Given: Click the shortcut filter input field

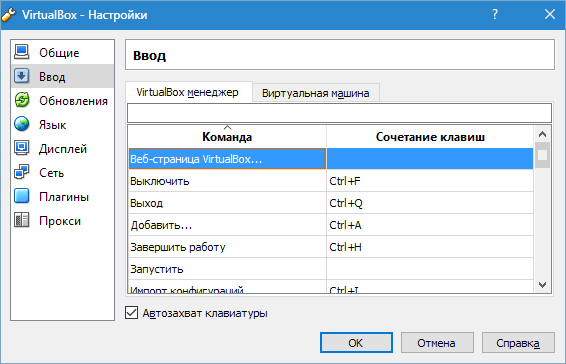Looking at the screenshot, I should (x=339, y=113).
